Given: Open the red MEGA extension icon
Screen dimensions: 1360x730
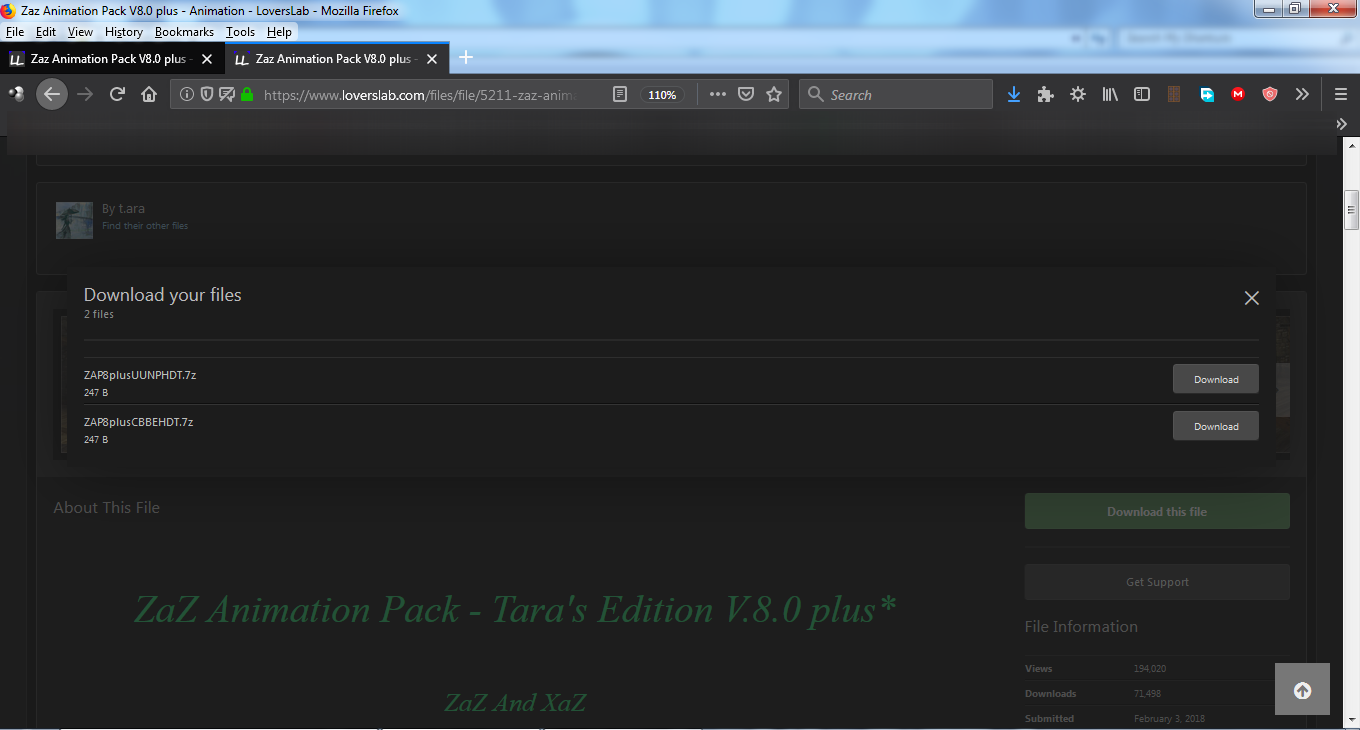Looking at the screenshot, I should 1238,95.
